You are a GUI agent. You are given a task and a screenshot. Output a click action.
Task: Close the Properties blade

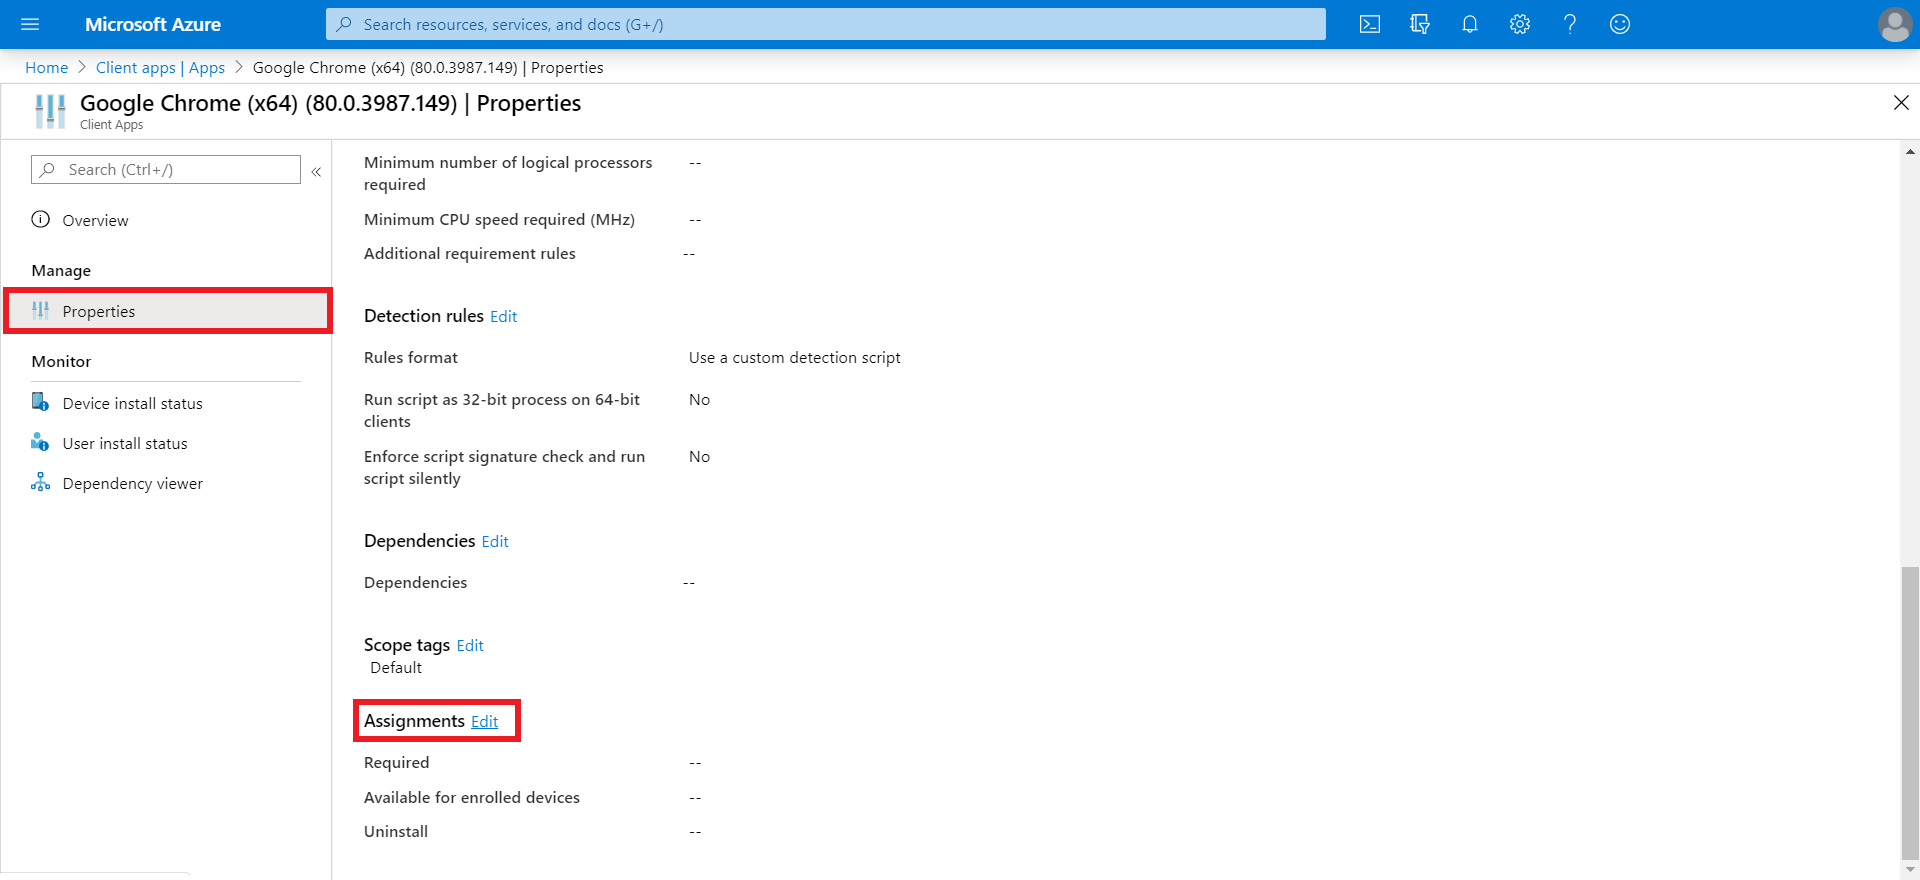[1901, 103]
